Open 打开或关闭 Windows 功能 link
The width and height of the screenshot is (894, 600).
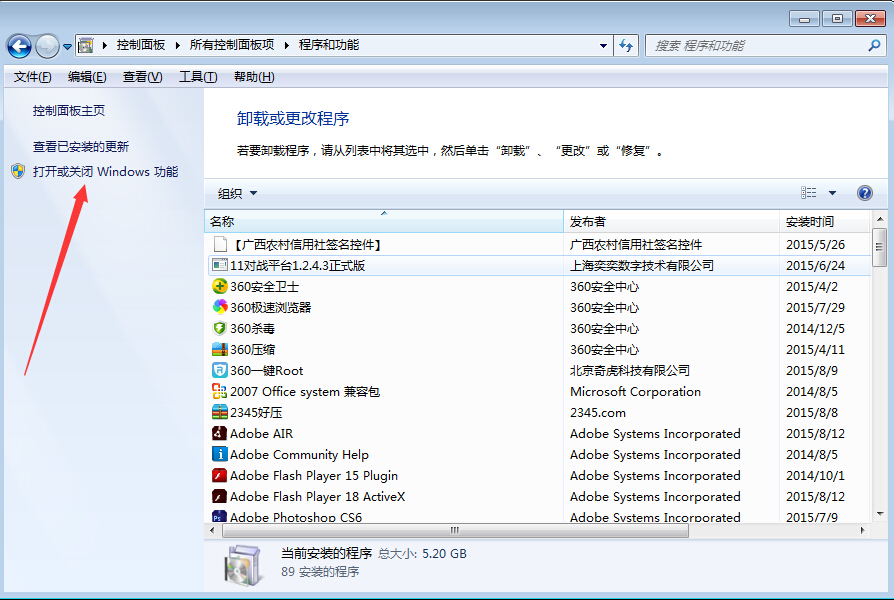(x=105, y=172)
